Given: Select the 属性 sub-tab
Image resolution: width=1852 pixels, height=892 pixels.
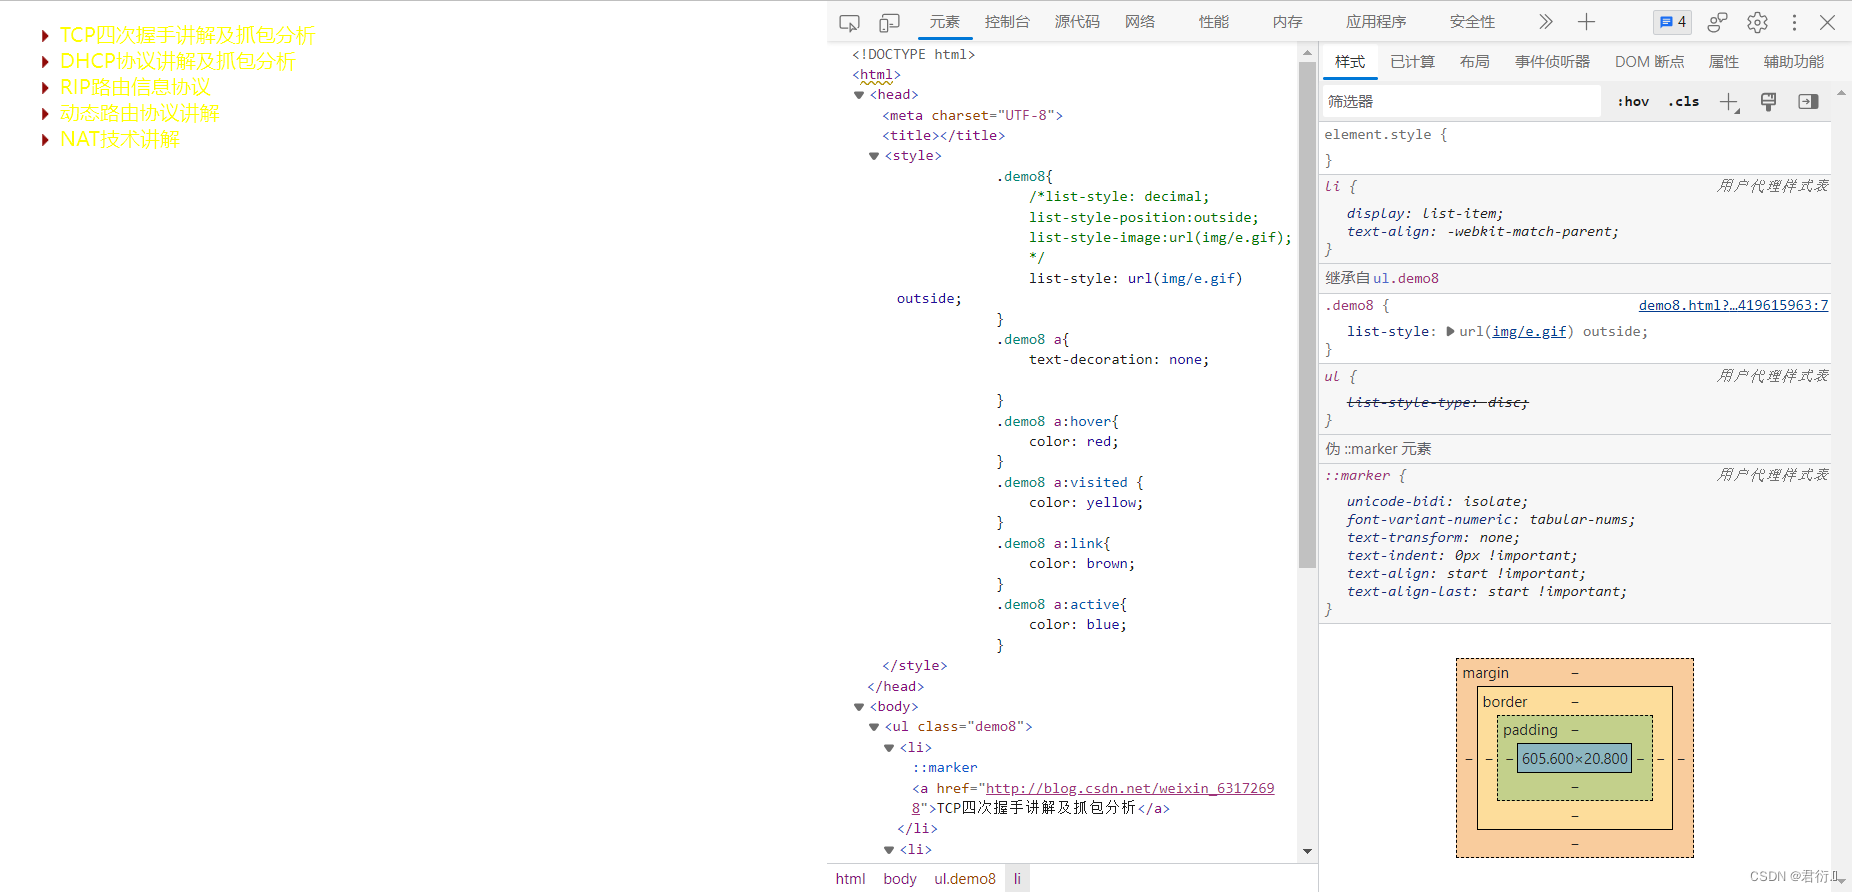Looking at the screenshot, I should click(x=1724, y=62).
